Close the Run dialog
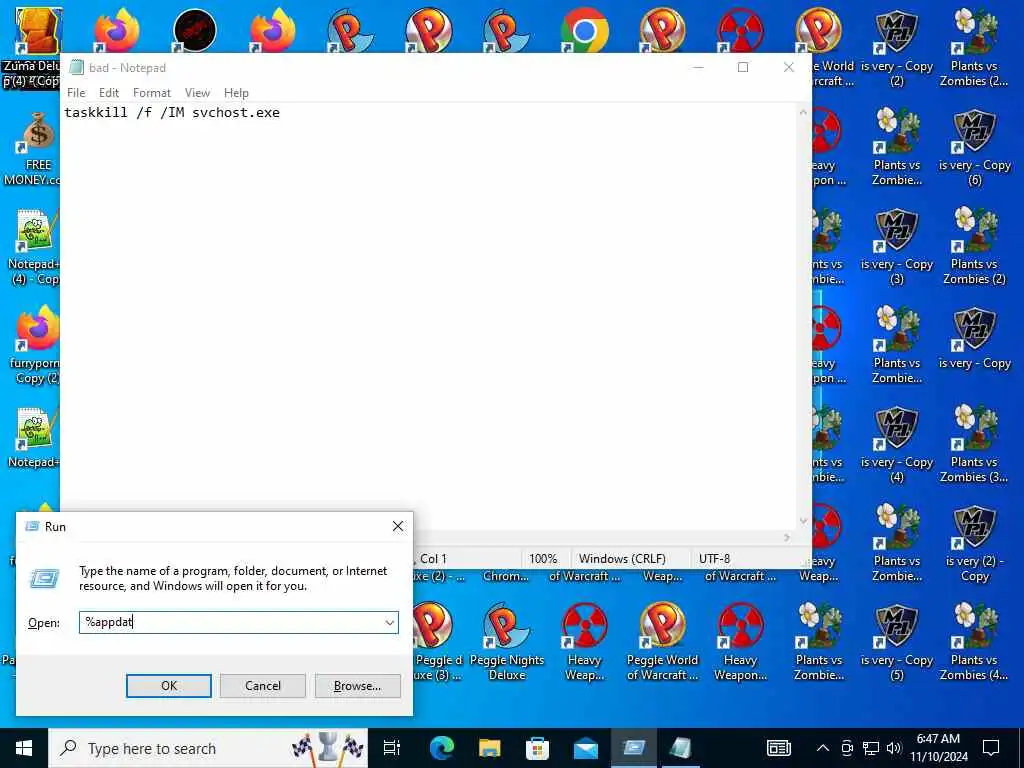The height and width of the screenshot is (768, 1024). coord(398,526)
